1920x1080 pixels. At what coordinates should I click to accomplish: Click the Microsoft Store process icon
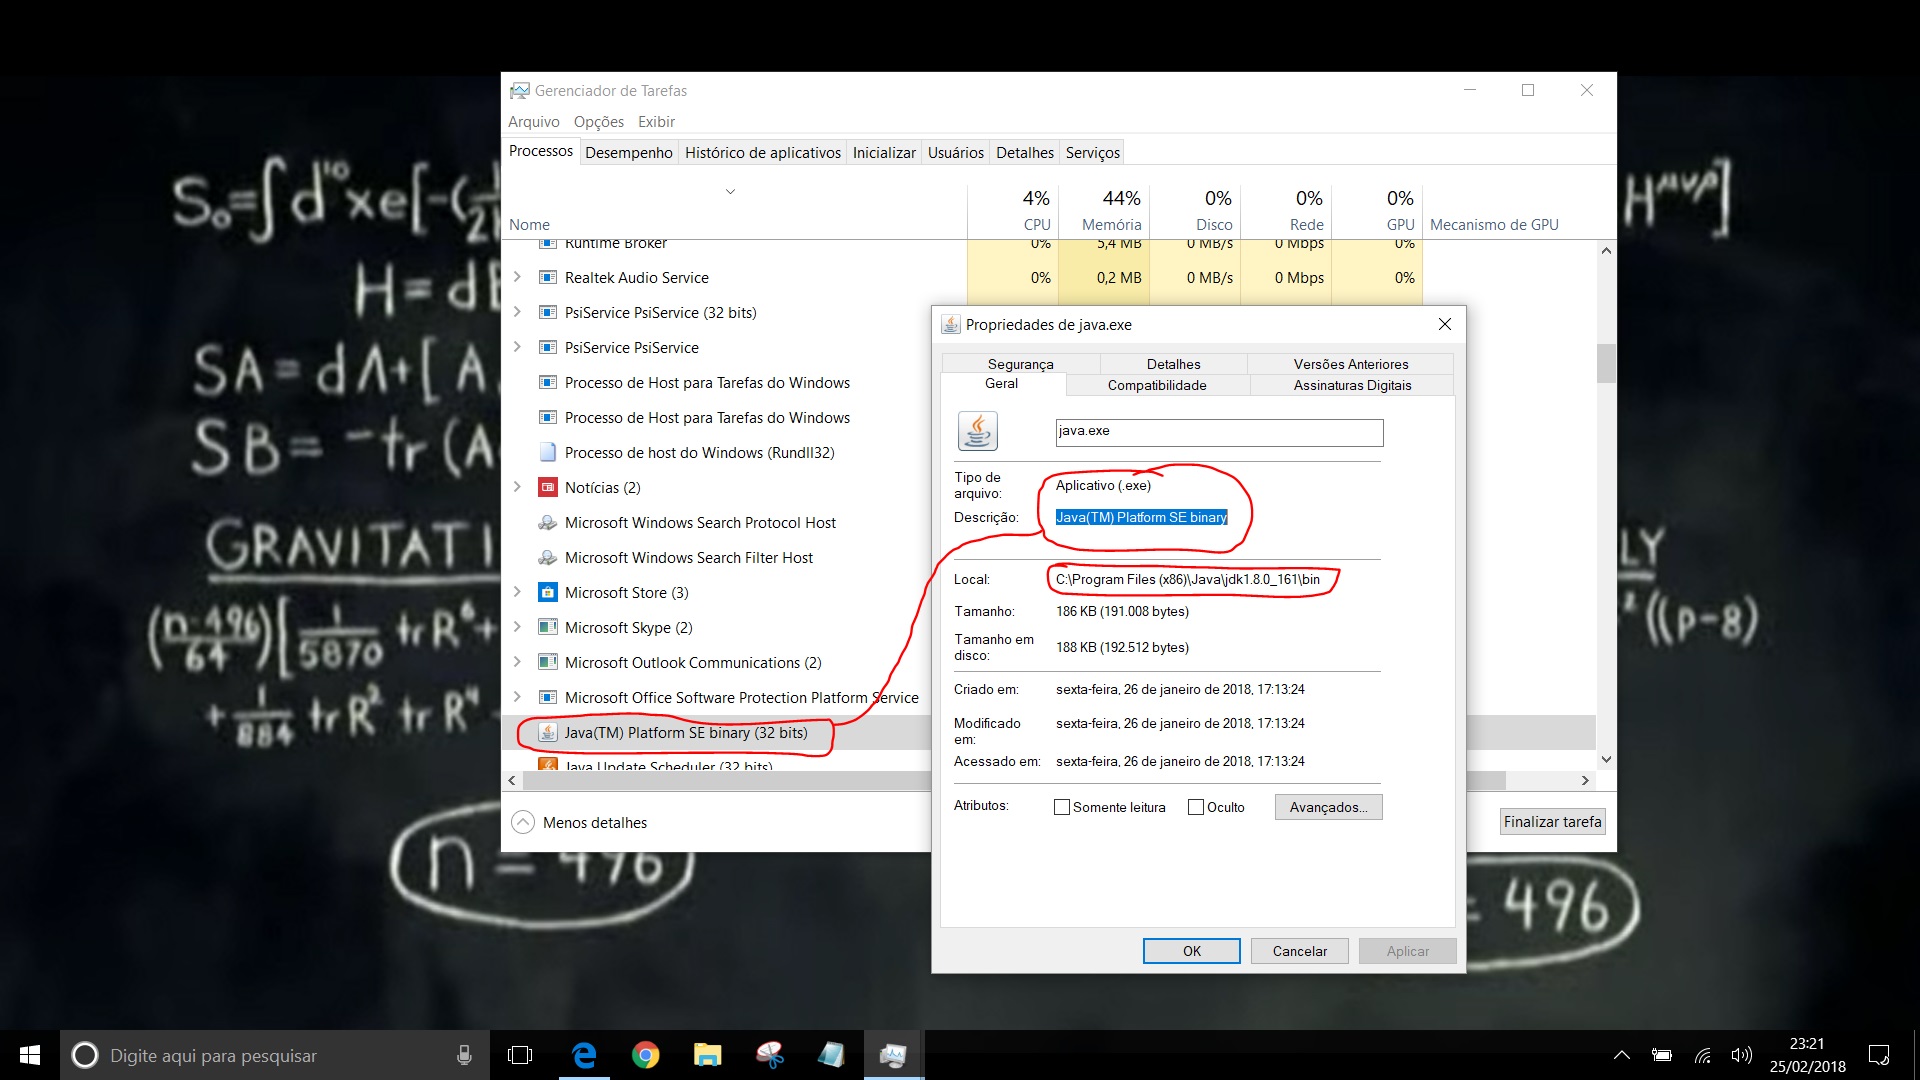(x=547, y=593)
